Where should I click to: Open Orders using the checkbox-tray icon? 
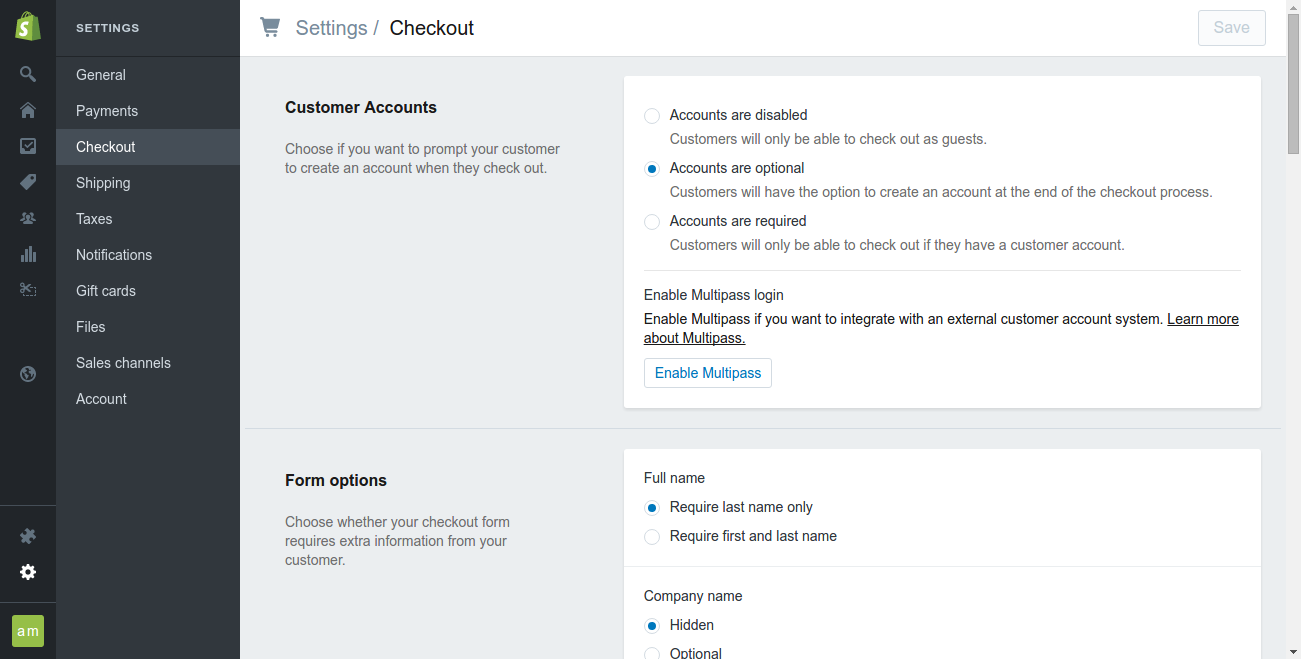point(28,146)
